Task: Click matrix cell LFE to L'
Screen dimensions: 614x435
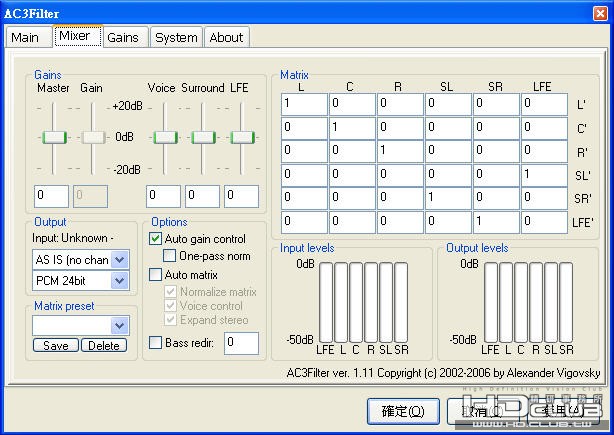Action: 544,104
